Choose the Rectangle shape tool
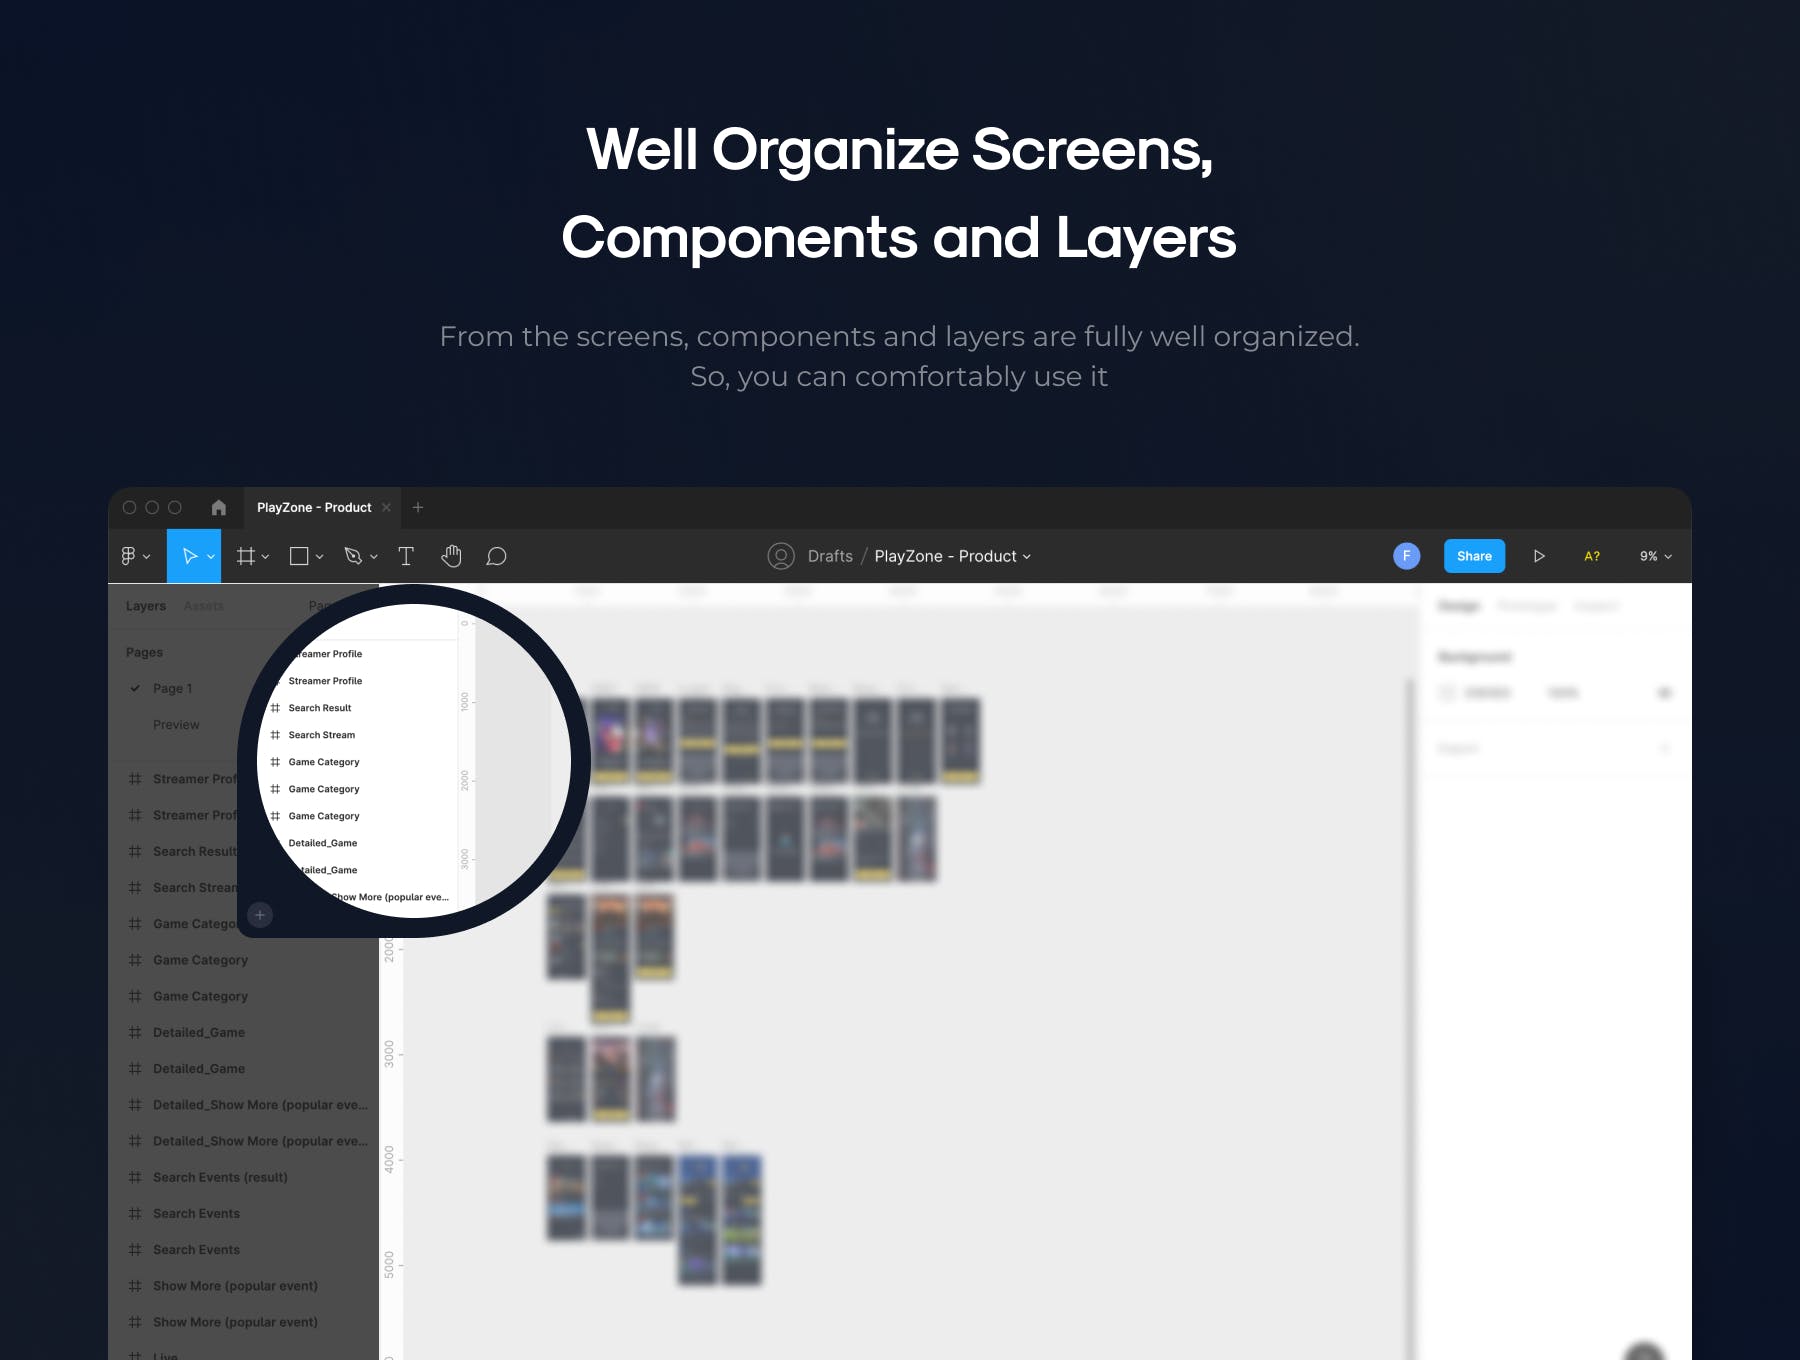 tap(299, 556)
